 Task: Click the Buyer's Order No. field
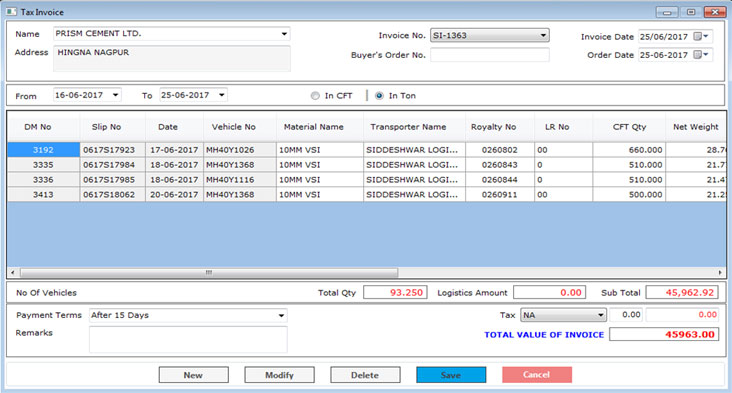pyautogui.click(x=490, y=55)
